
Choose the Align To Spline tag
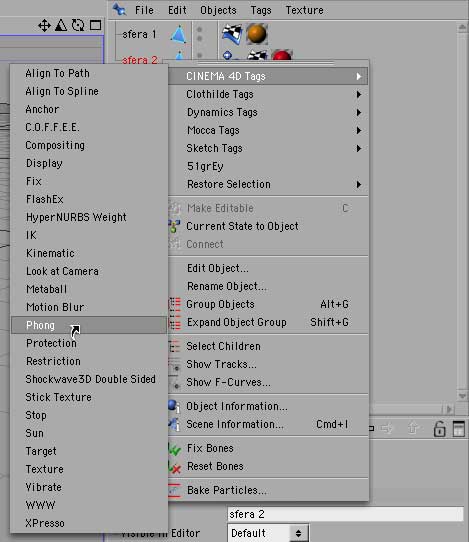[89, 91]
